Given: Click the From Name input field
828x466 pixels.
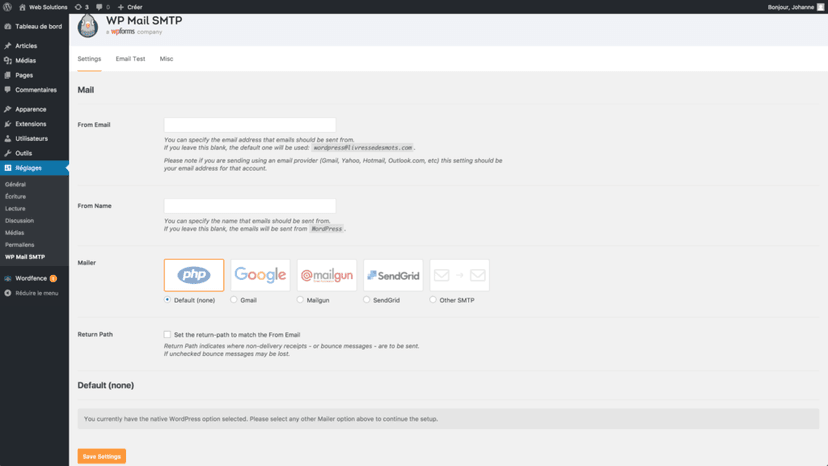Looking at the screenshot, I should (x=250, y=206).
